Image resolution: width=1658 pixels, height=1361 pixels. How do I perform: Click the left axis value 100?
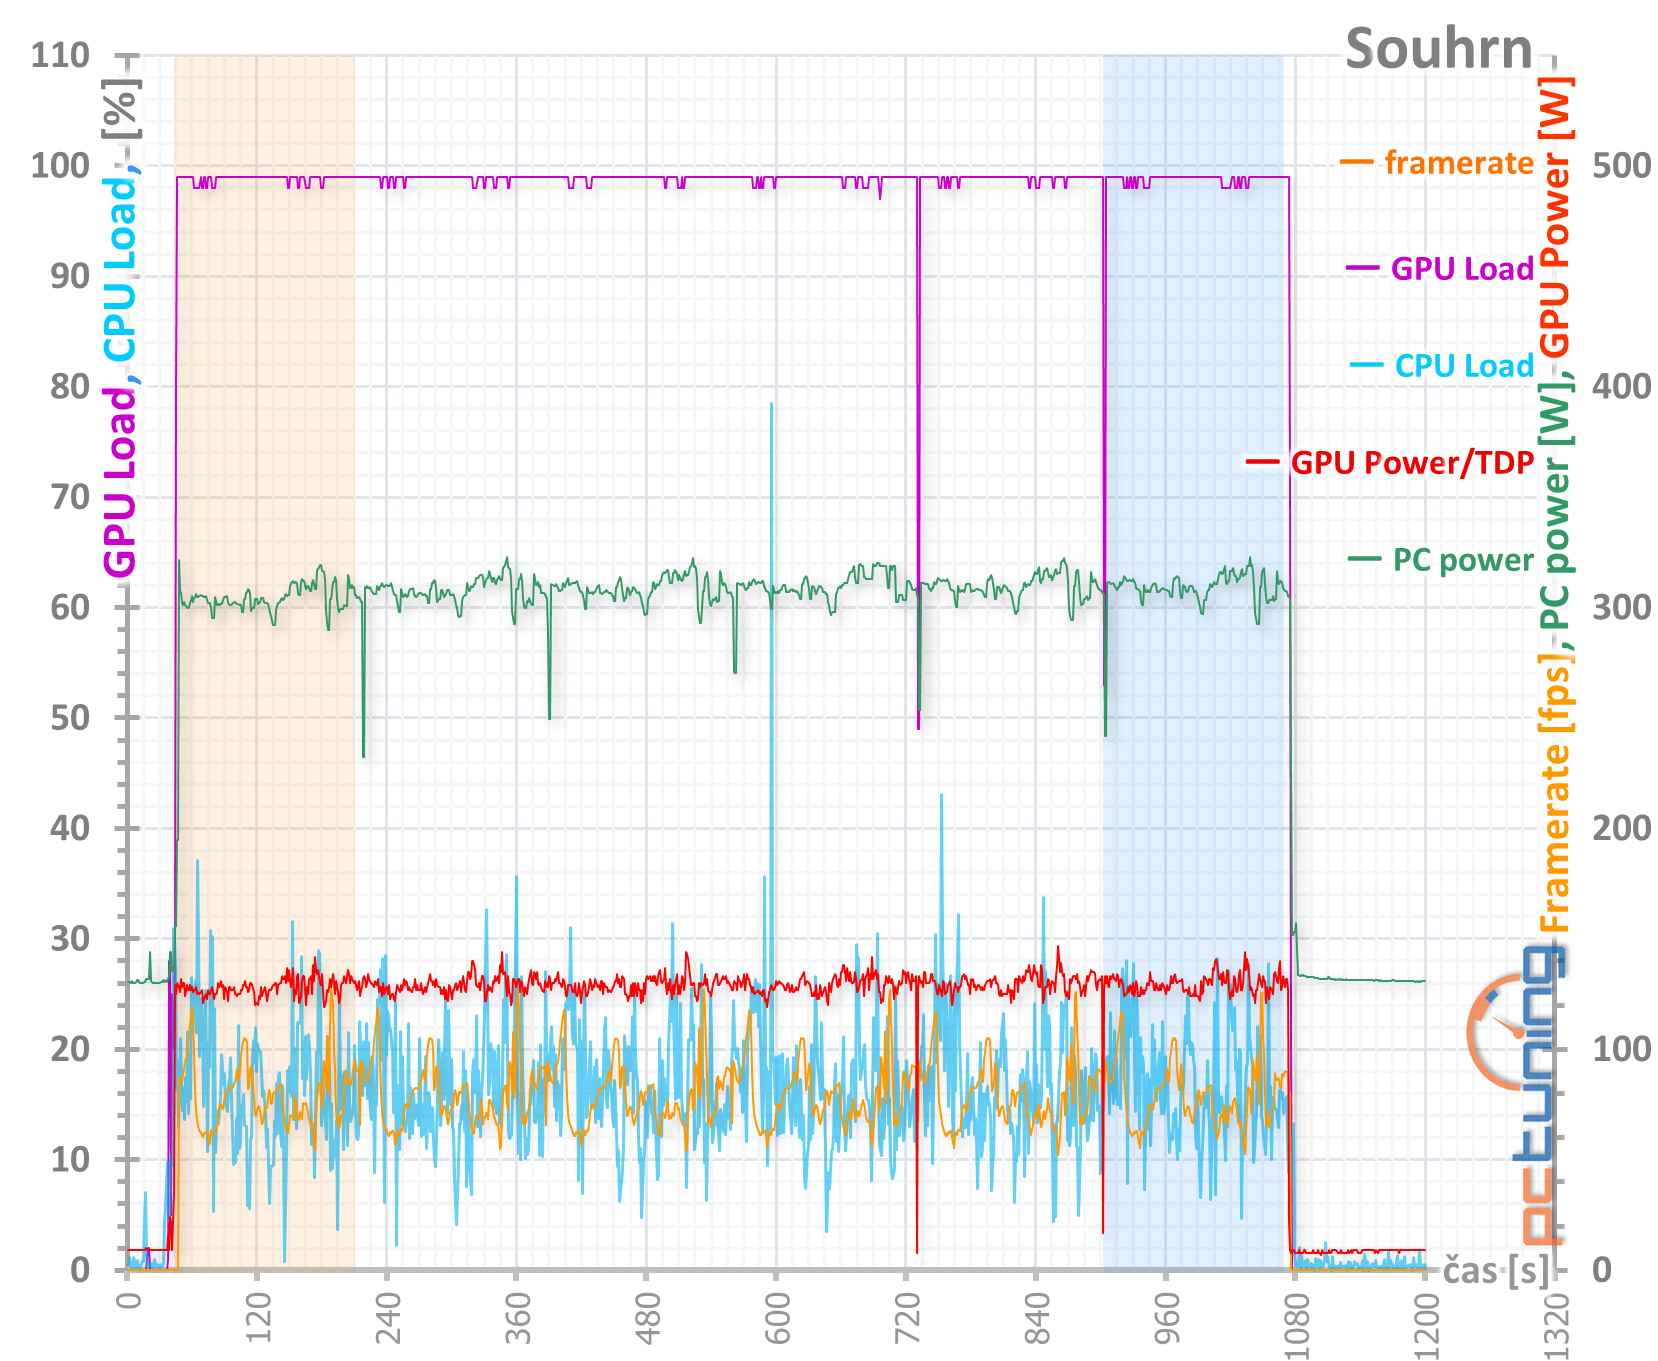point(60,165)
